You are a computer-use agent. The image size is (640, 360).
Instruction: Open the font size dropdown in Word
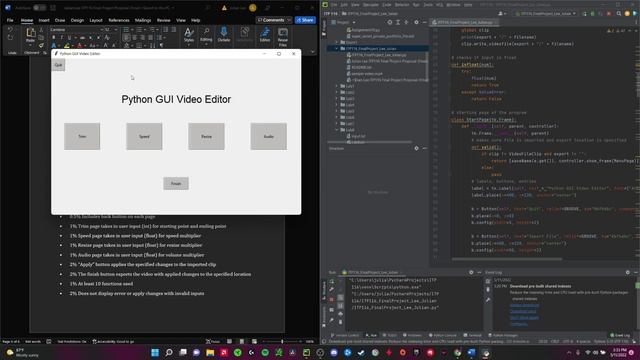116,30
